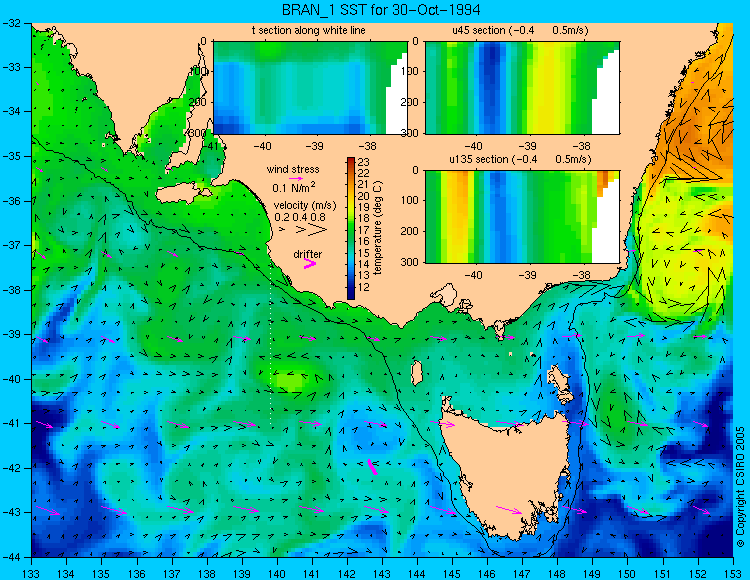Click the -38 latitude axis label on left axis

pyautogui.click(x=13, y=290)
